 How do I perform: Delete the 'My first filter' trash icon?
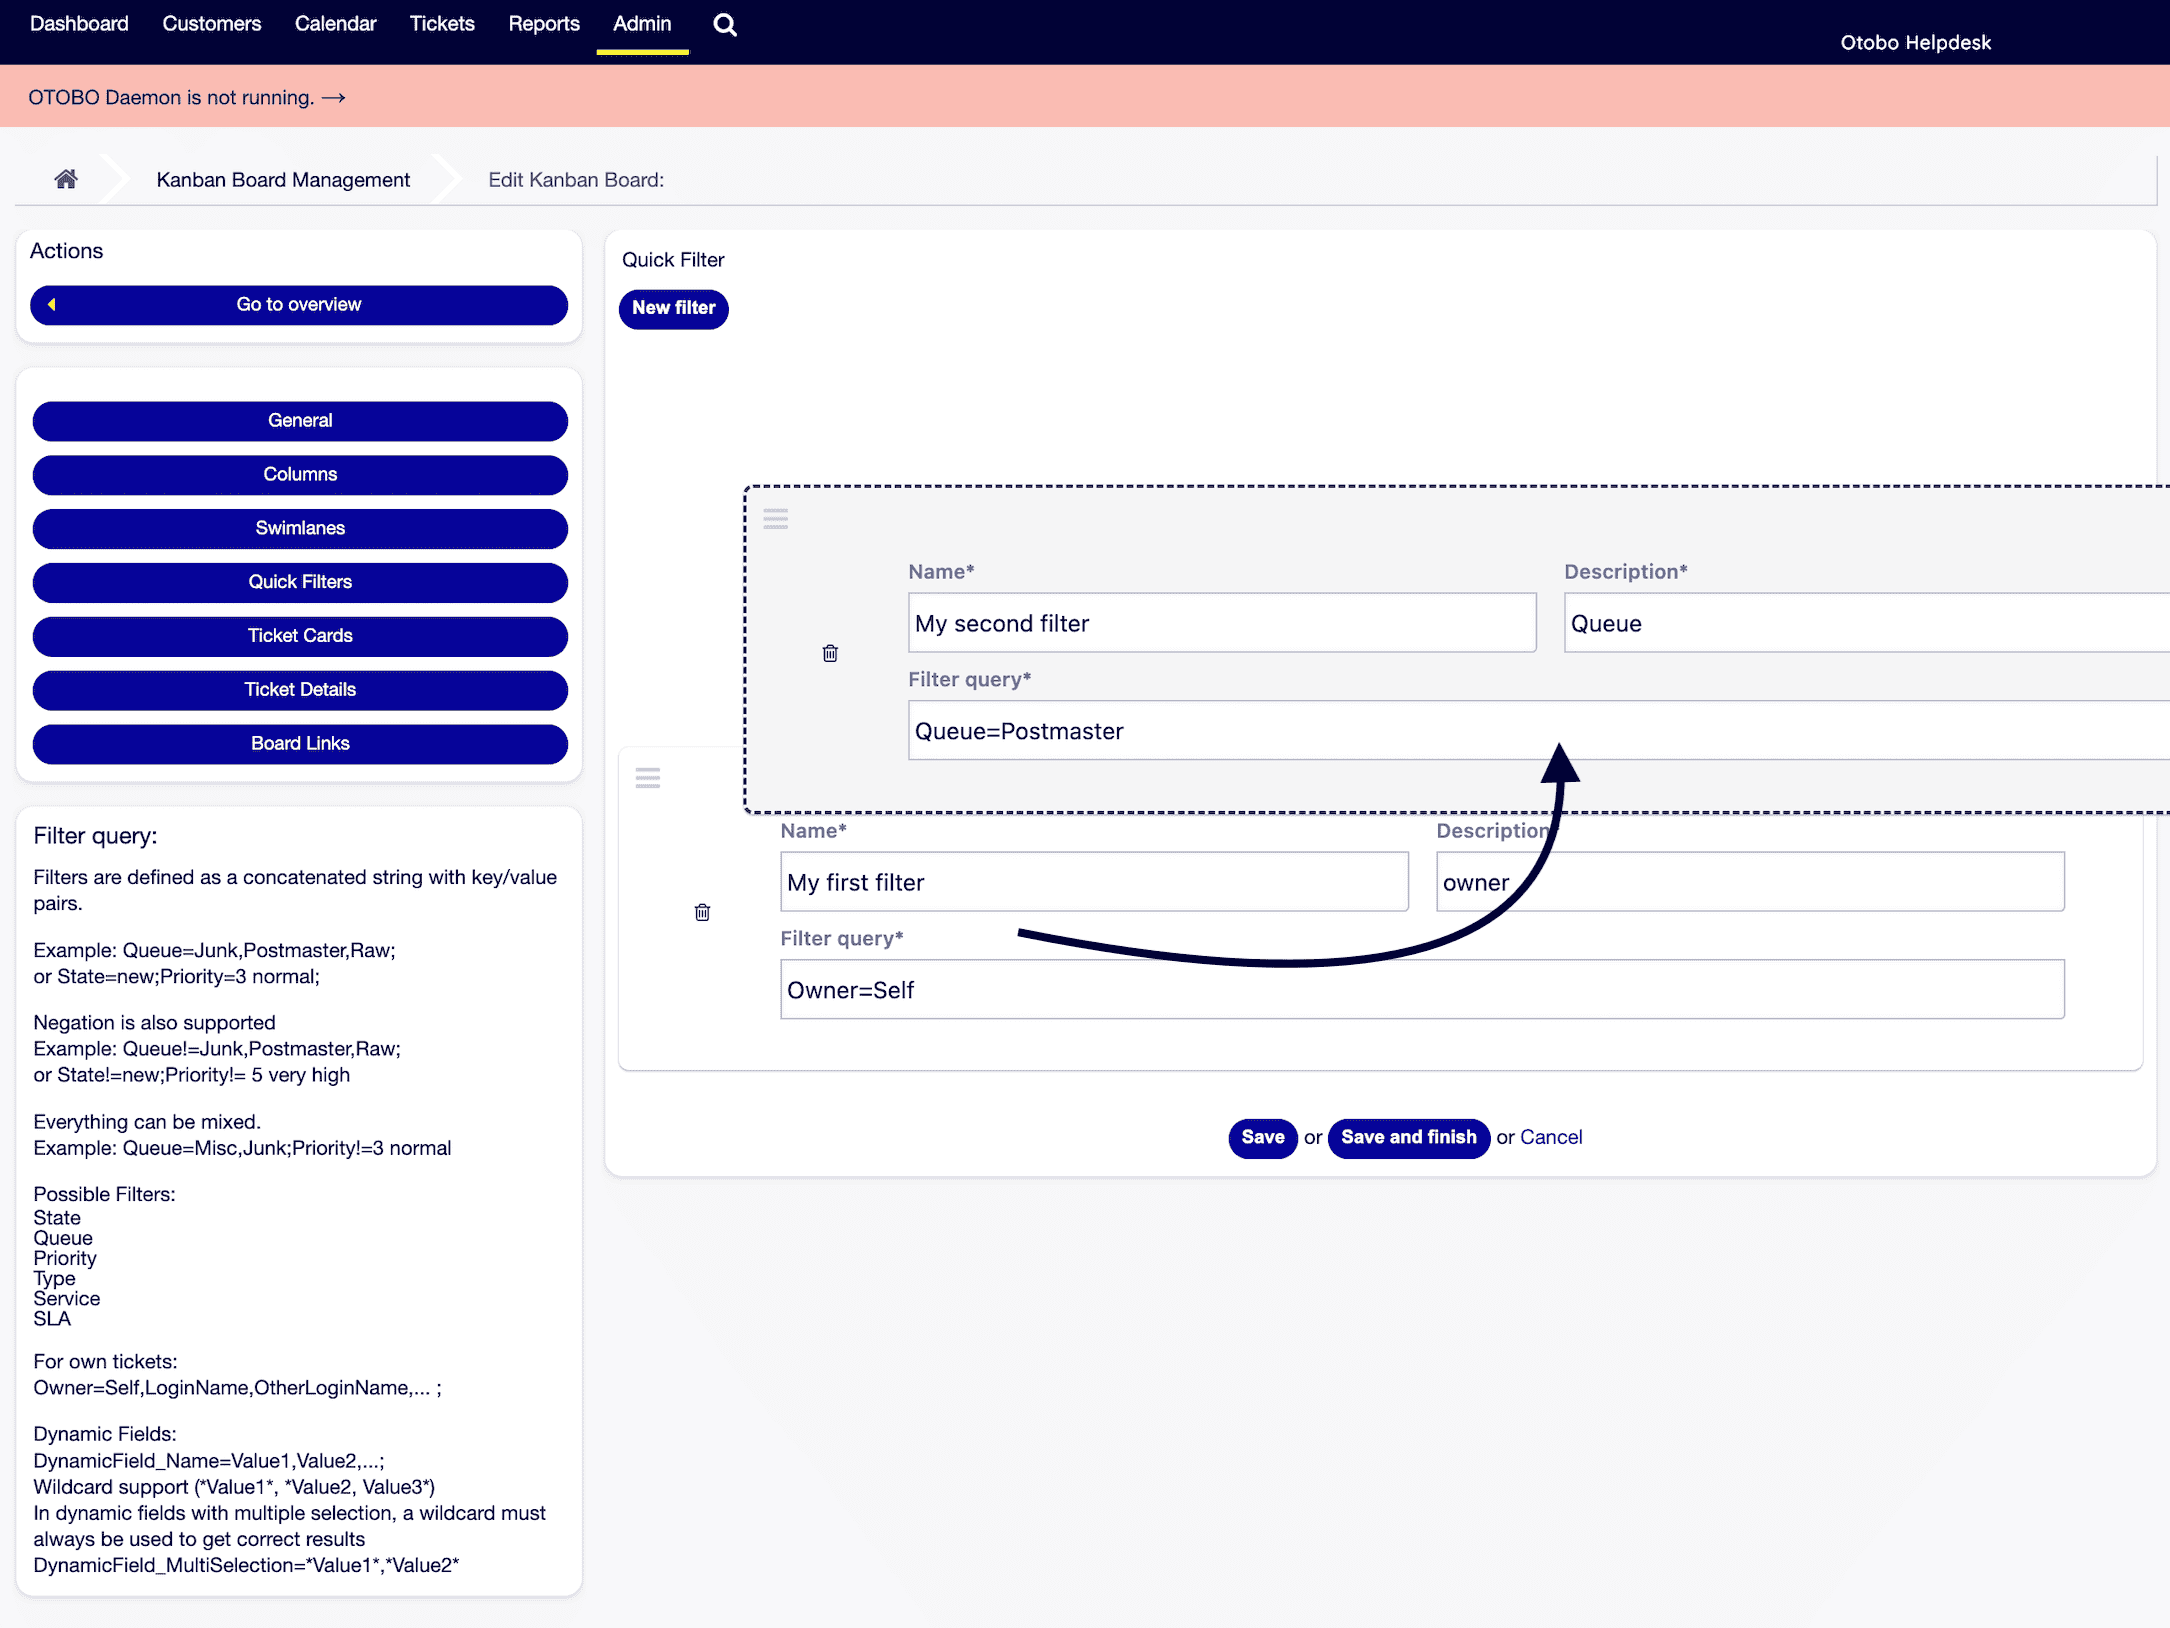pos(702,912)
